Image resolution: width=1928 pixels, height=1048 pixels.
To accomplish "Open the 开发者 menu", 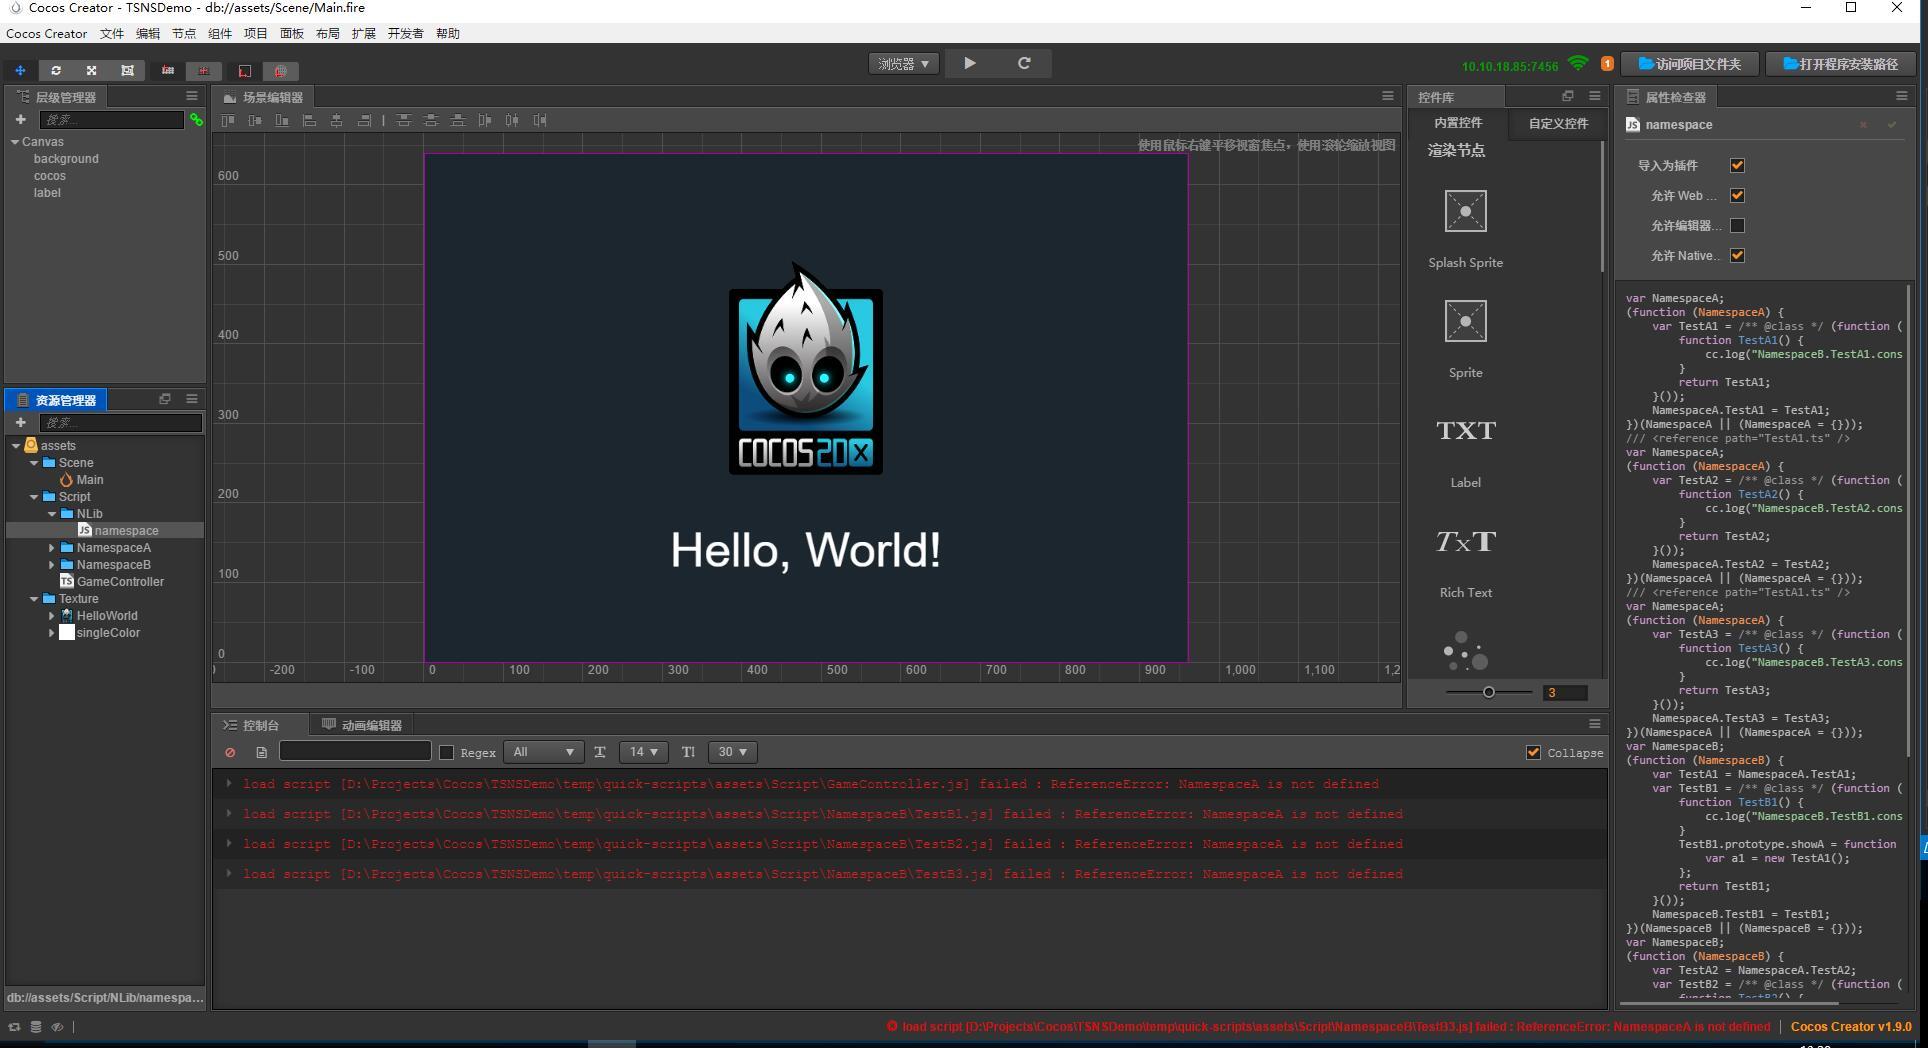I will pos(405,33).
